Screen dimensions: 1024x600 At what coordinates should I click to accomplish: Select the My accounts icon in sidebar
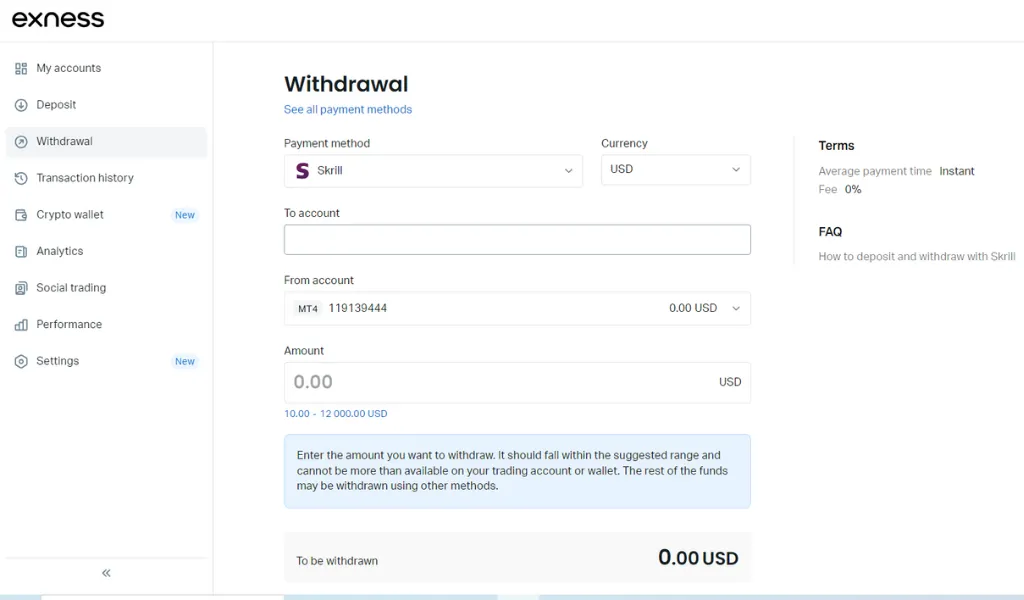(20, 68)
